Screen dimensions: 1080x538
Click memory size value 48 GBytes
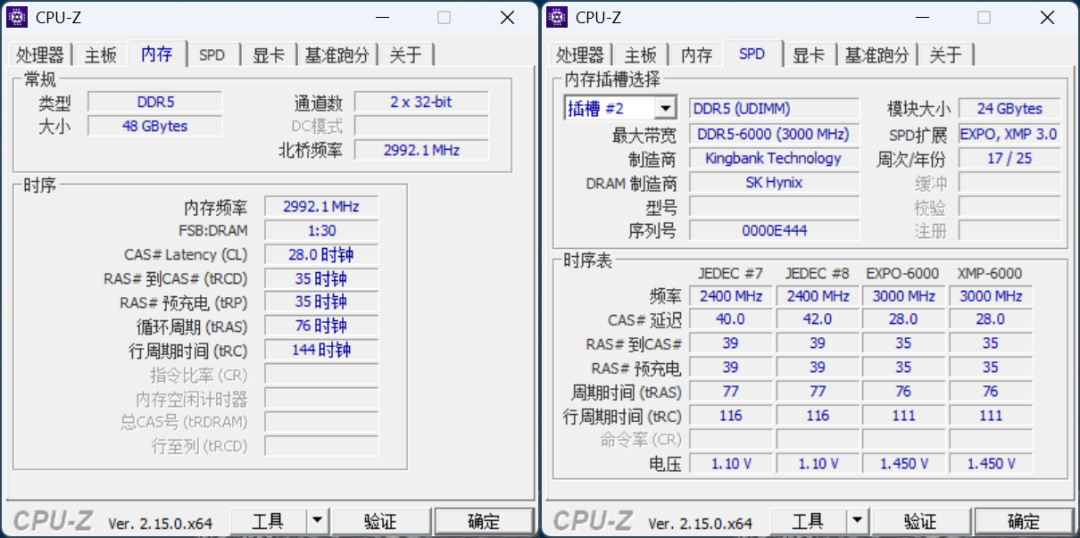(x=155, y=126)
